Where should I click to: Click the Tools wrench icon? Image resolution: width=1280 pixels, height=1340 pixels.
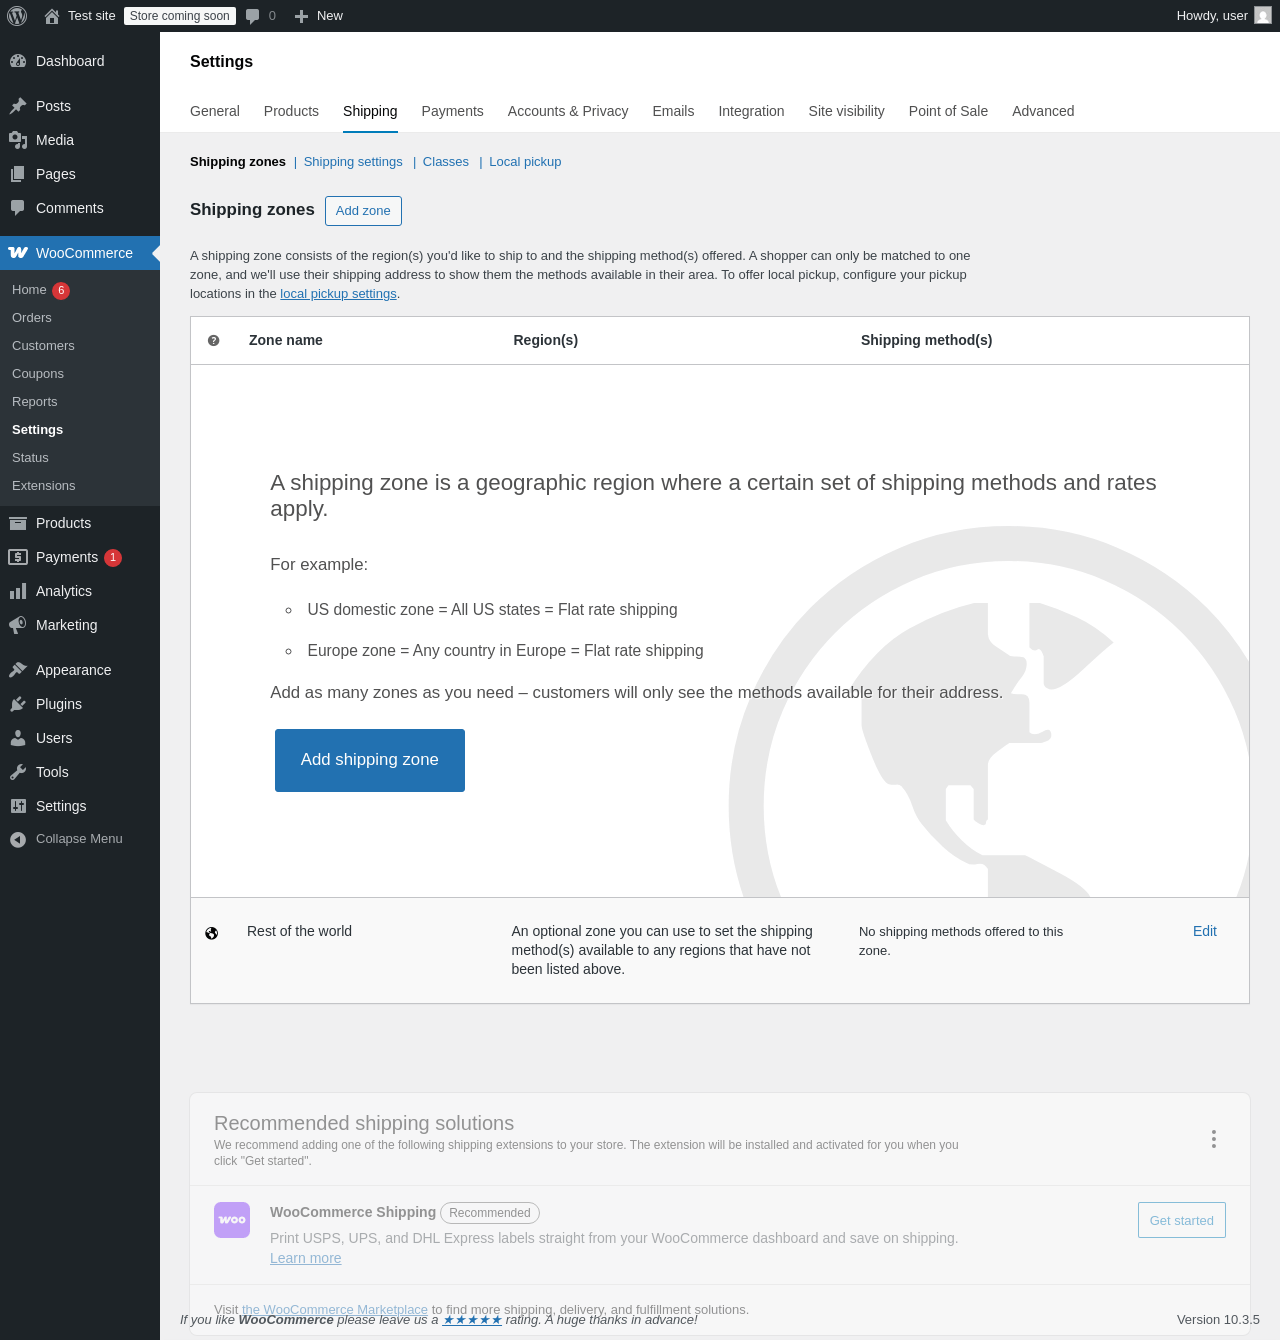pos(18,772)
